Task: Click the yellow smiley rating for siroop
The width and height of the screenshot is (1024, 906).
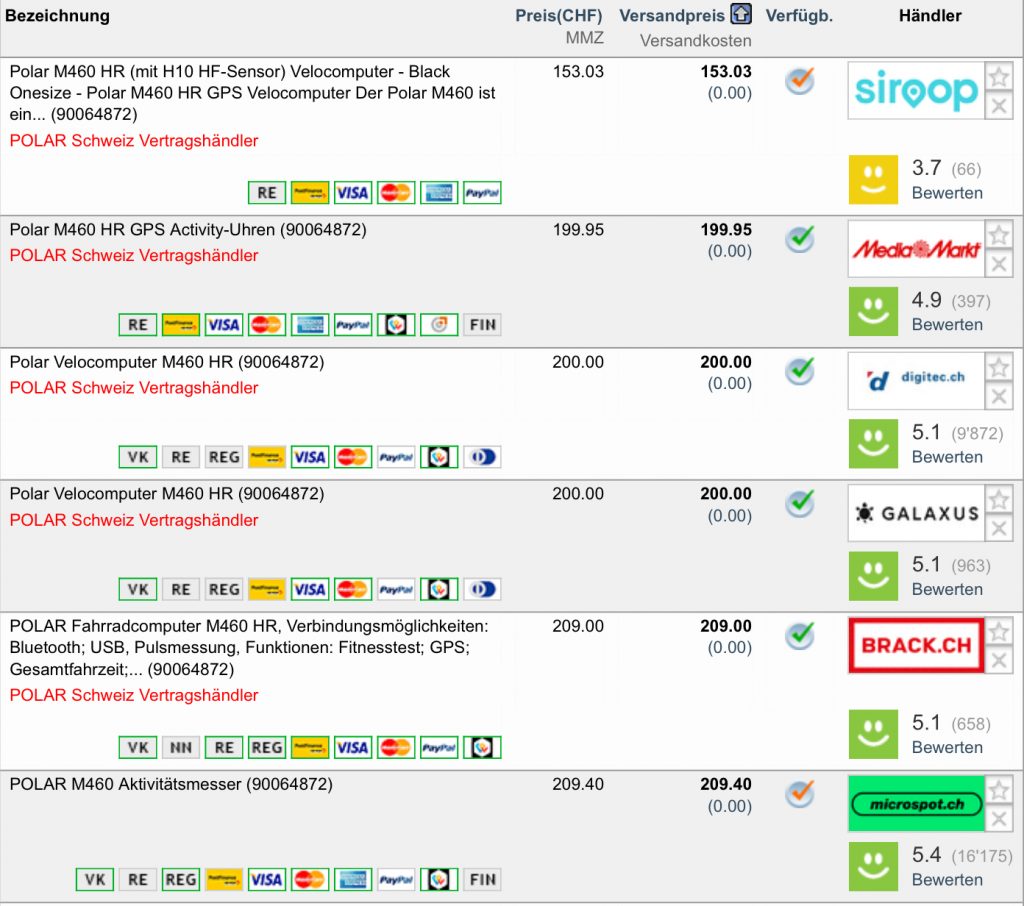Action: [873, 180]
